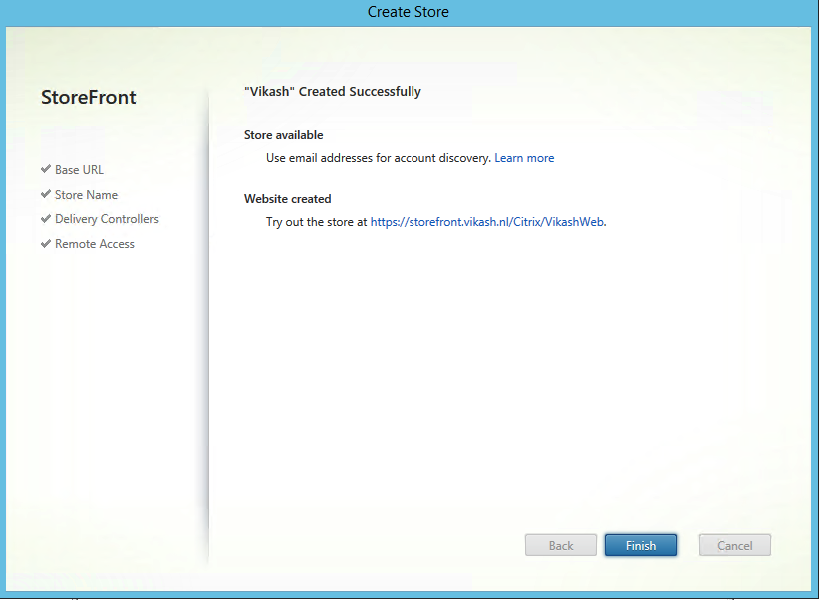Image resolution: width=819 pixels, height=600 pixels.
Task: Click the checkmark beside Base URL
Action: [46, 169]
